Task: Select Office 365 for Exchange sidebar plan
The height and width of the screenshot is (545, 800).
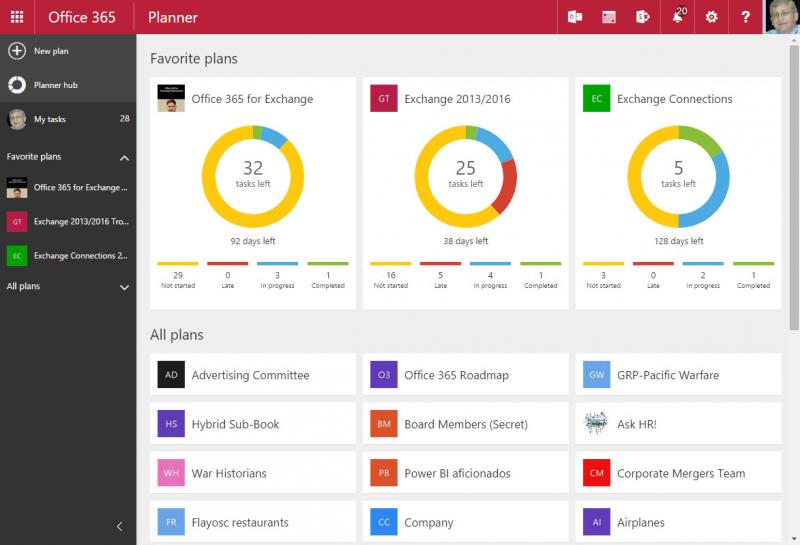Action: pos(68,188)
